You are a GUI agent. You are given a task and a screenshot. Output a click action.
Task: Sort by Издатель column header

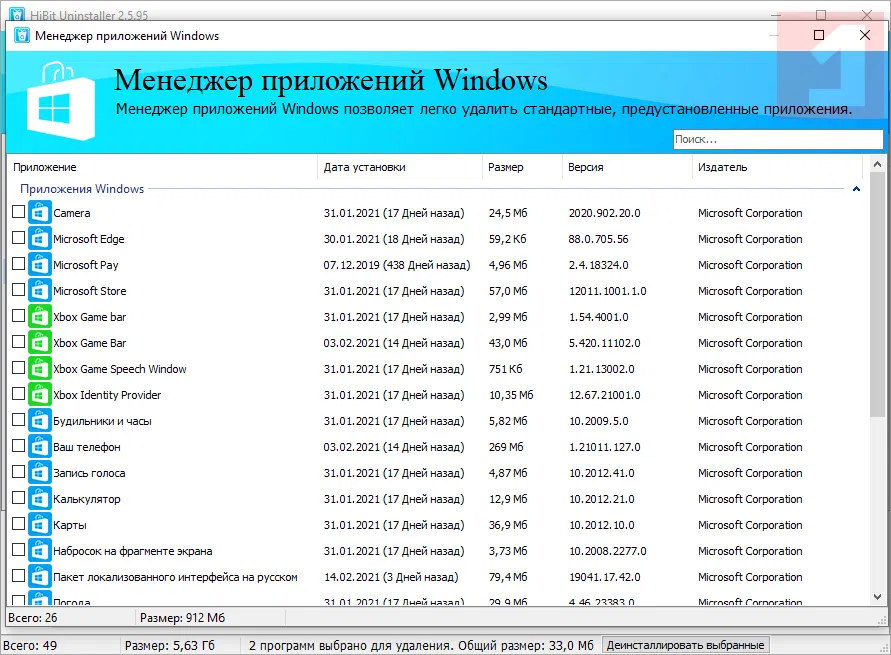tap(777, 167)
